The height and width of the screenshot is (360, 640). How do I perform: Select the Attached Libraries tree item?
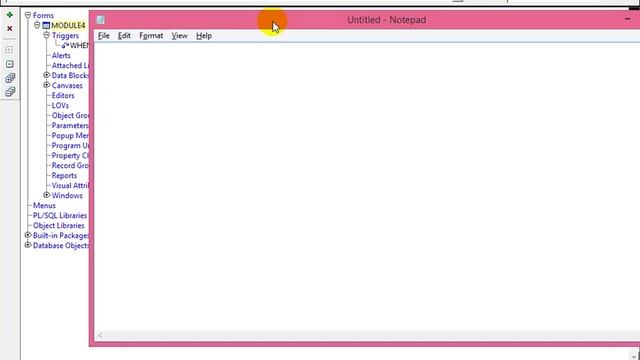(x=70, y=65)
